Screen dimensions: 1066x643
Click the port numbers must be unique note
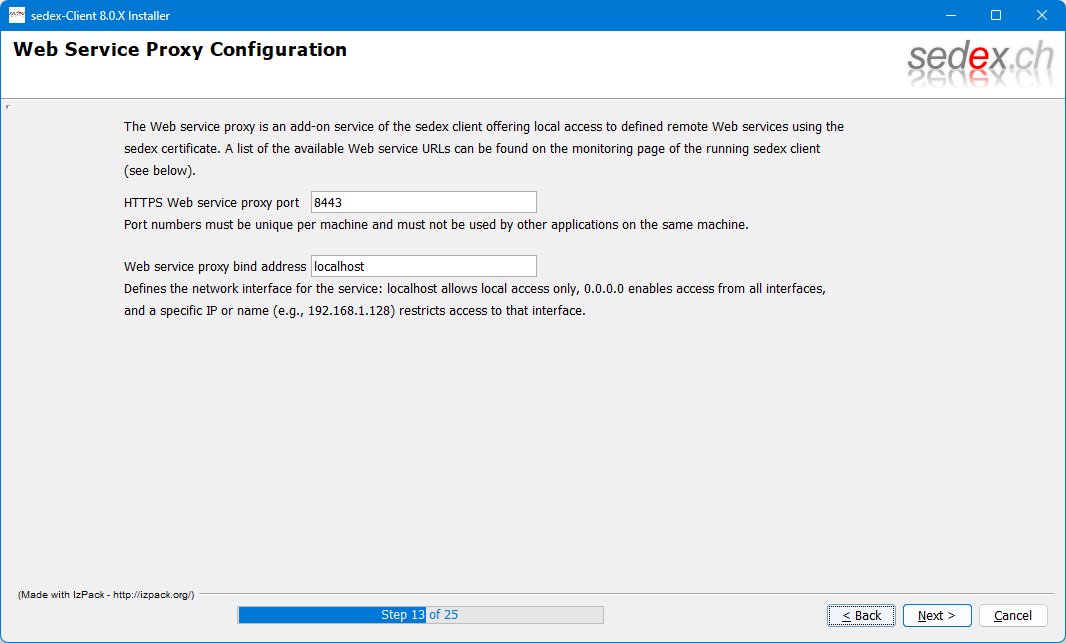436,225
